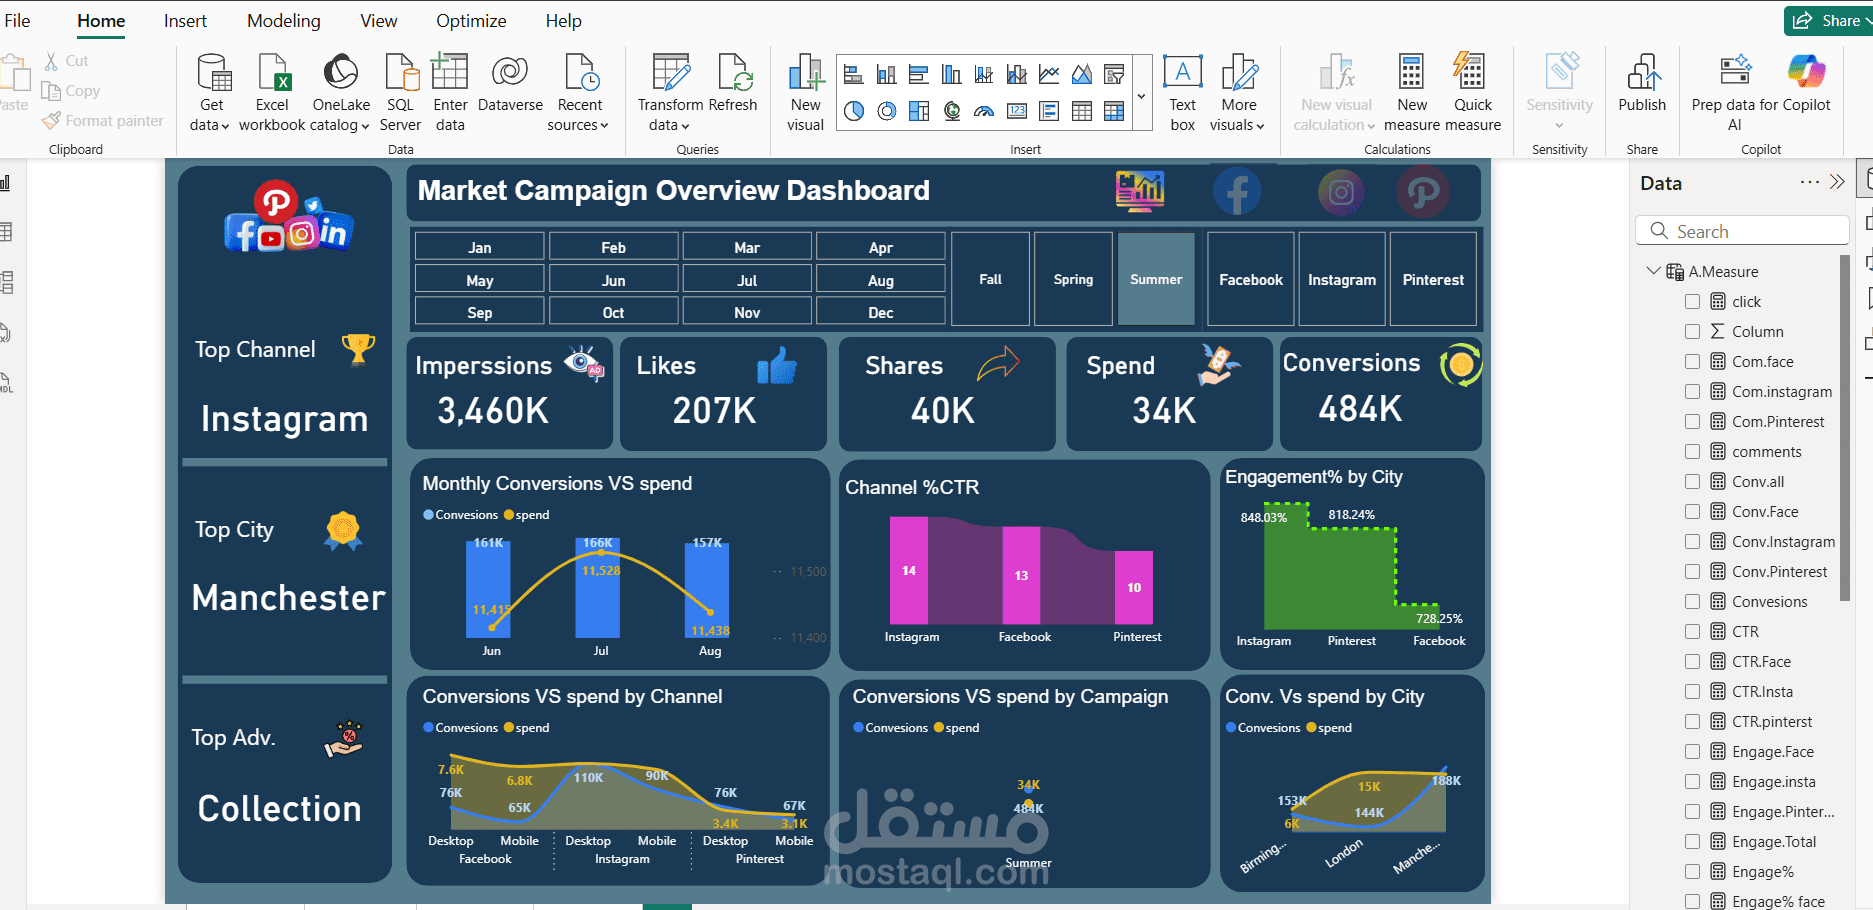The height and width of the screenshot is (910, 1873).
Task: Enable the Conv.Instagram checkbox
Action: [x=1692, y=541]
